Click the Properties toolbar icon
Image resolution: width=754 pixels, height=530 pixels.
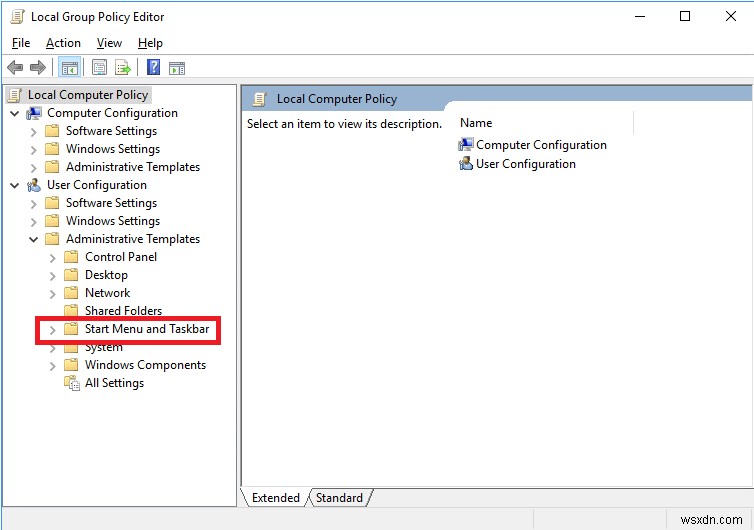click(x=99, y=68)
